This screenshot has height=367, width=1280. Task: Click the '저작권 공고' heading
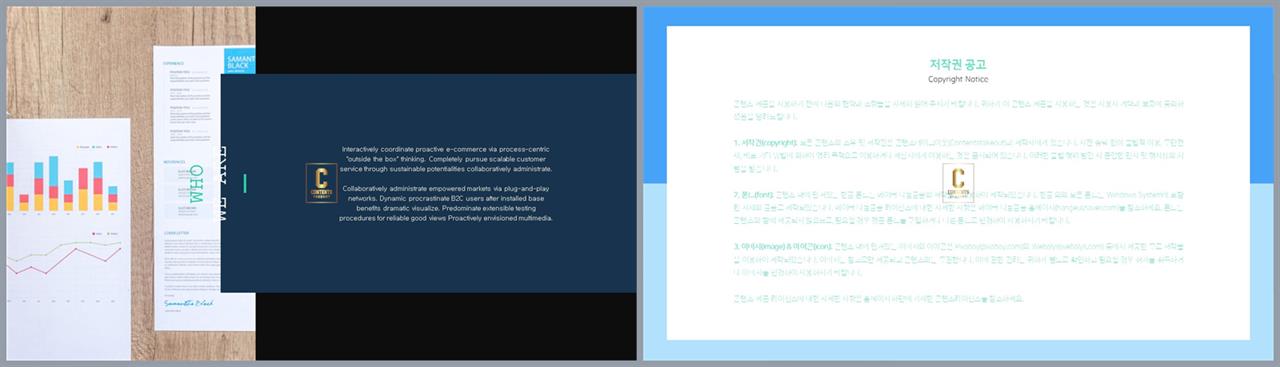(x=958, y=64)
